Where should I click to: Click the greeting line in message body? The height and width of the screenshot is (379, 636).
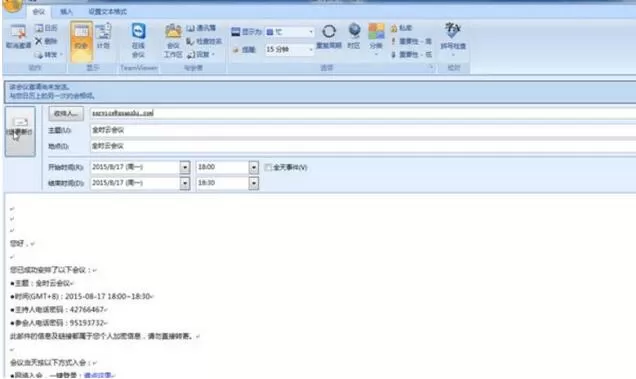coord(19,243)
